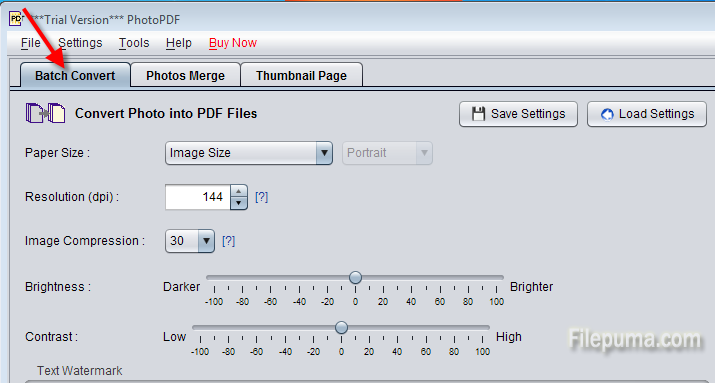Click the Save Settings button
This screenshot has width=715, height=383.
(x=518, y=114)
